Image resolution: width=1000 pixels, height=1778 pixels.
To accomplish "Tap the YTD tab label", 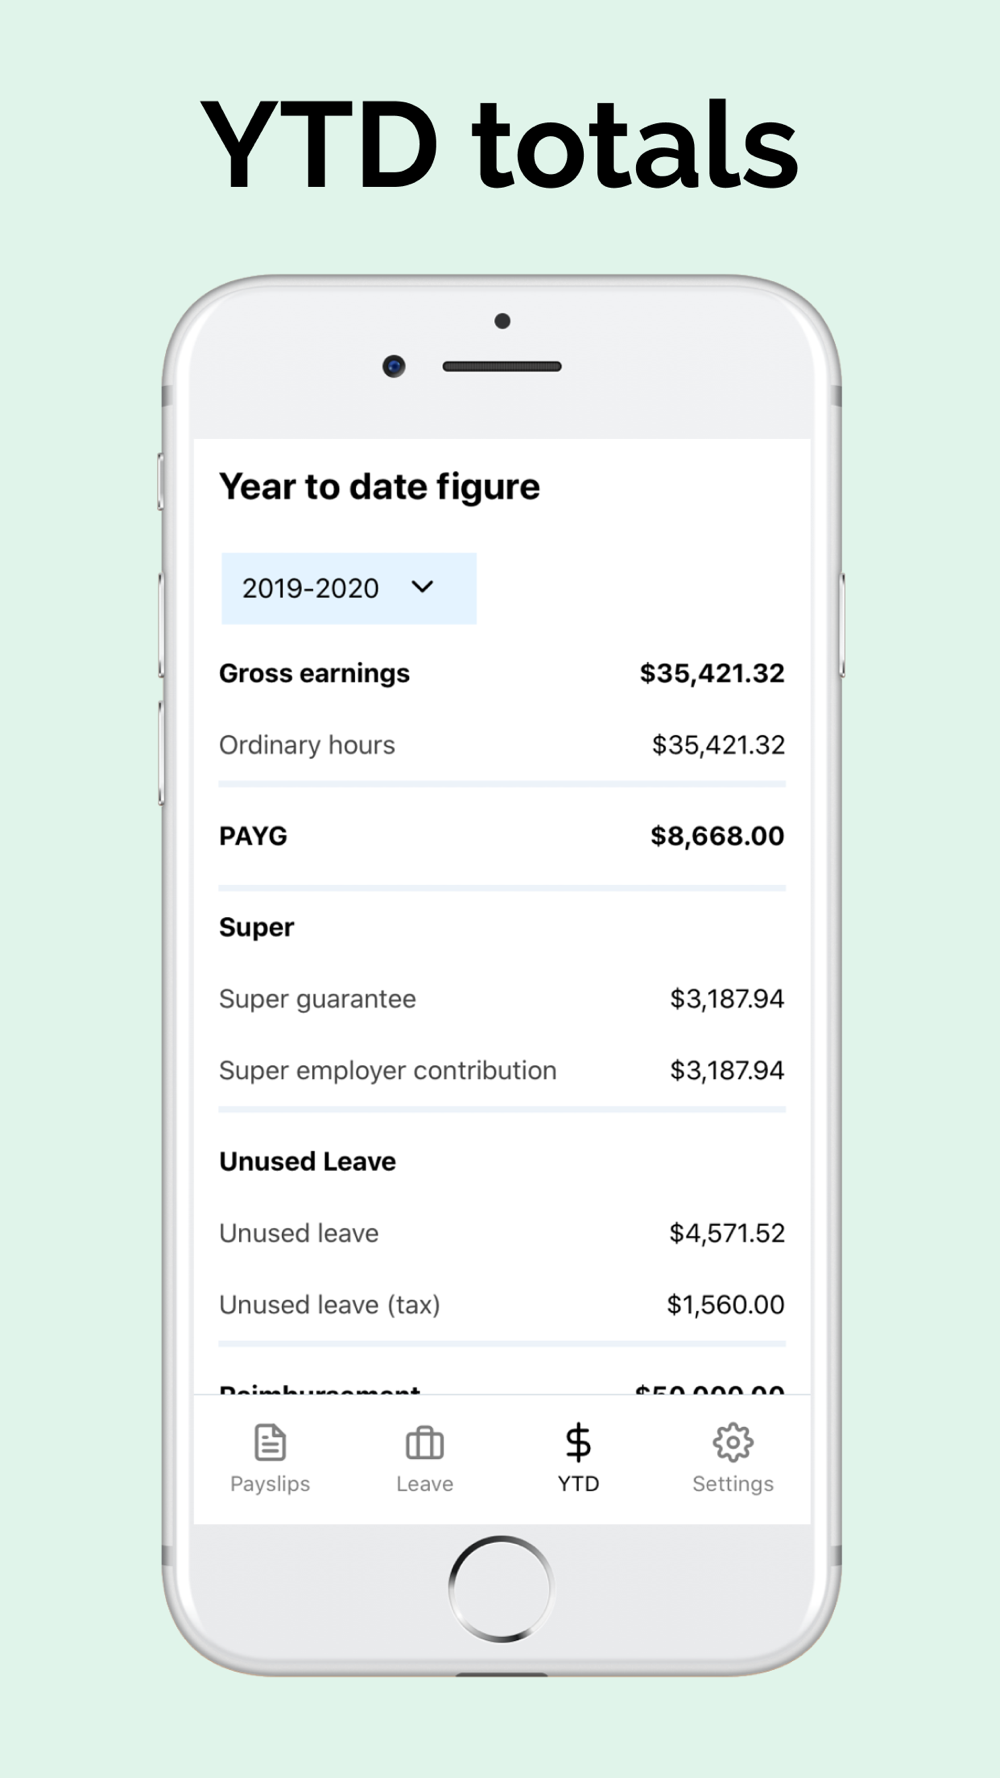I will pos(578,1484).
